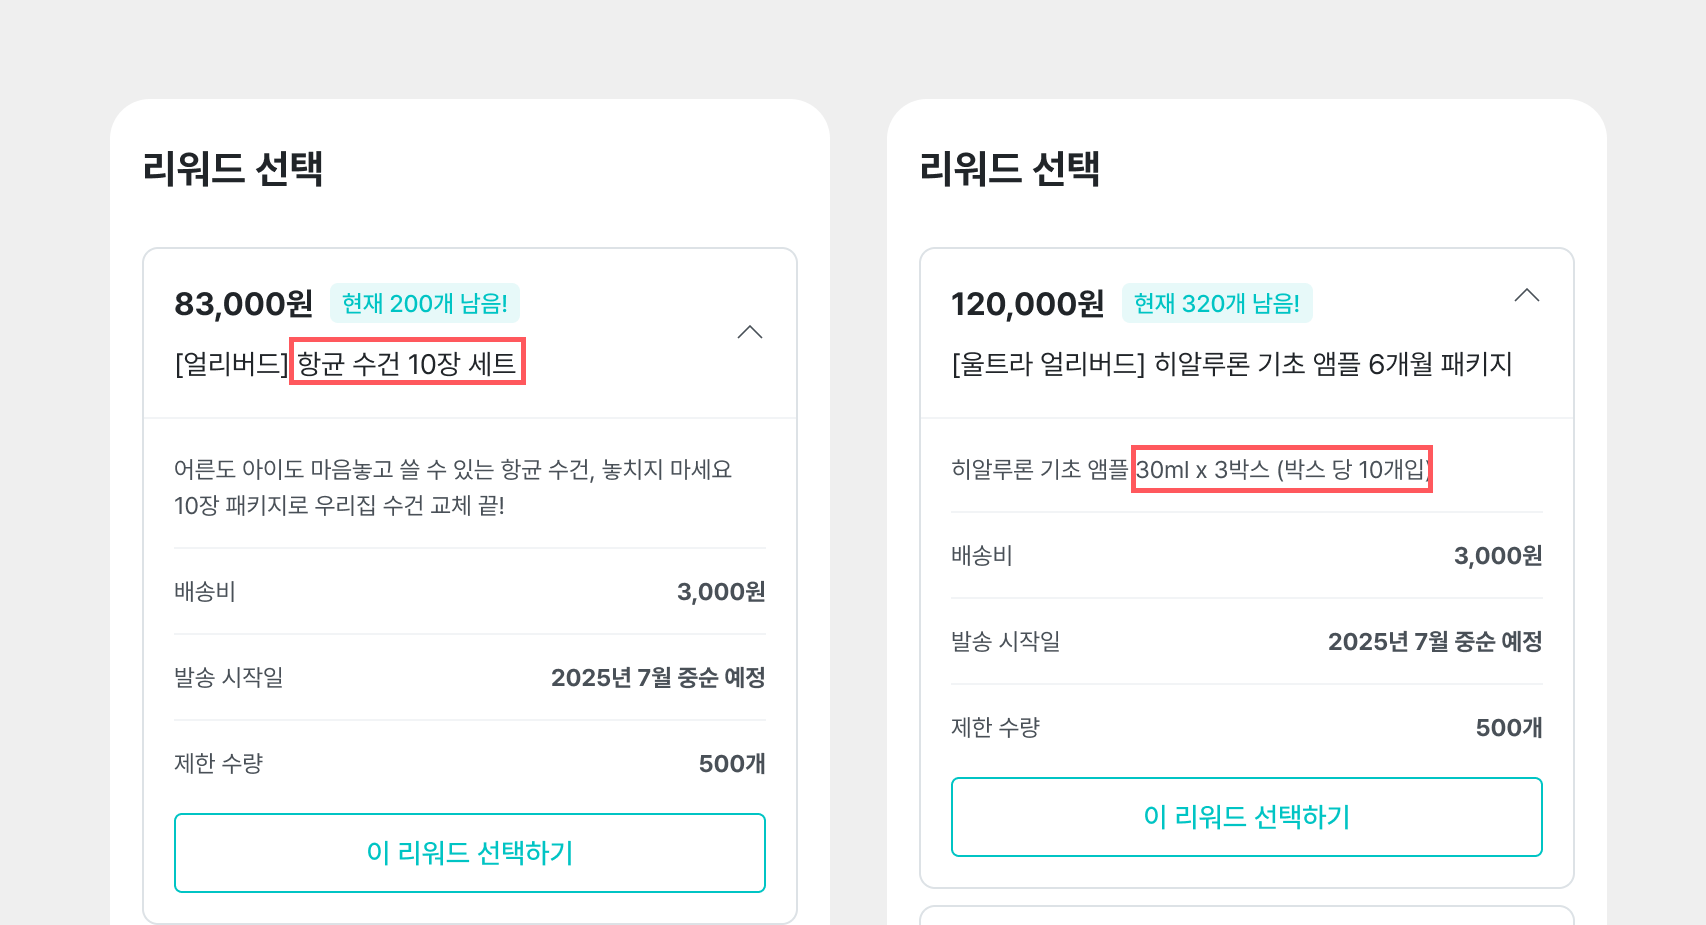Click 발송 시작일 date in the towel card

658,677
